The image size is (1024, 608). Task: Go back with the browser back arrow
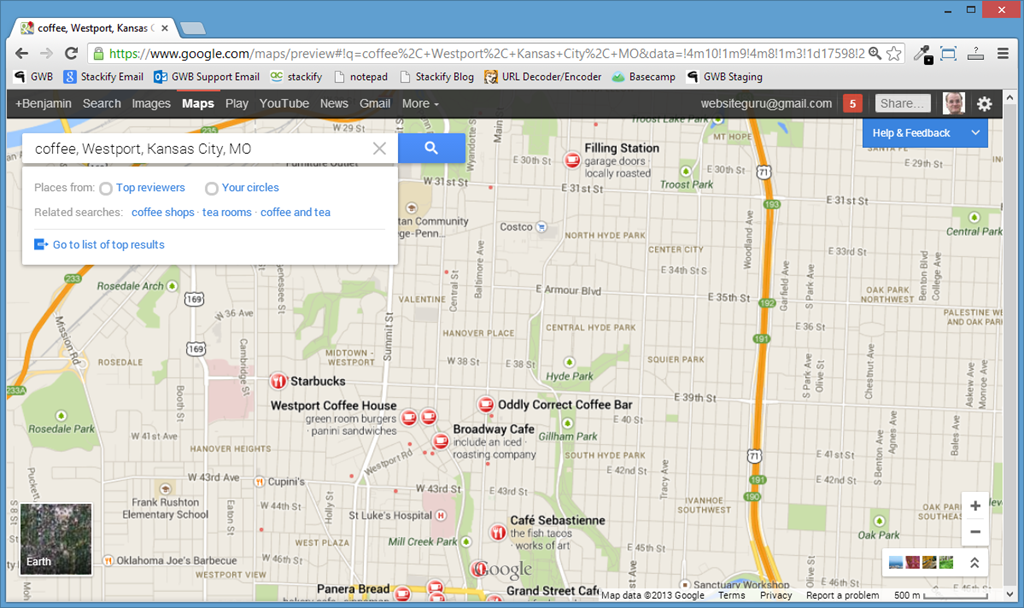(x=22, y=54)
